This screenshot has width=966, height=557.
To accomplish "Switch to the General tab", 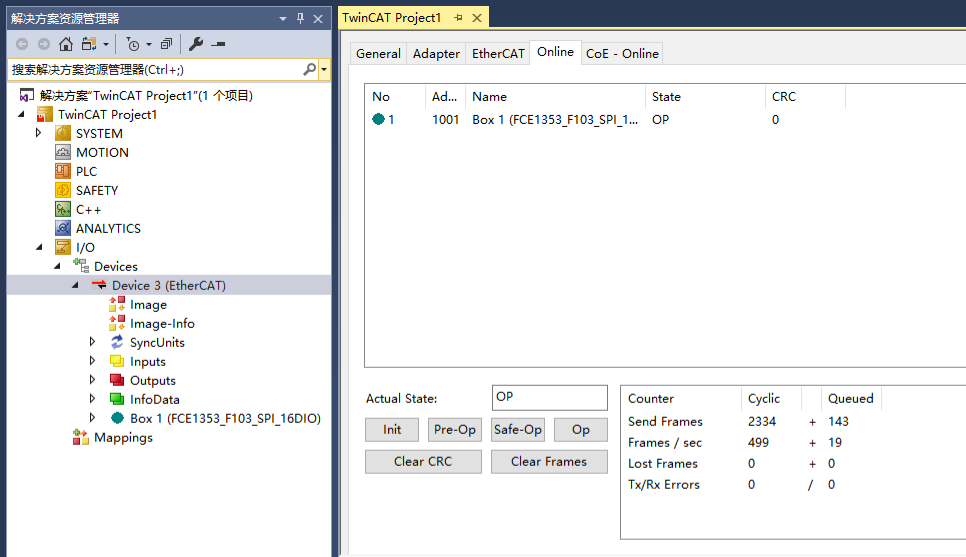I will (x=378, y=54).
